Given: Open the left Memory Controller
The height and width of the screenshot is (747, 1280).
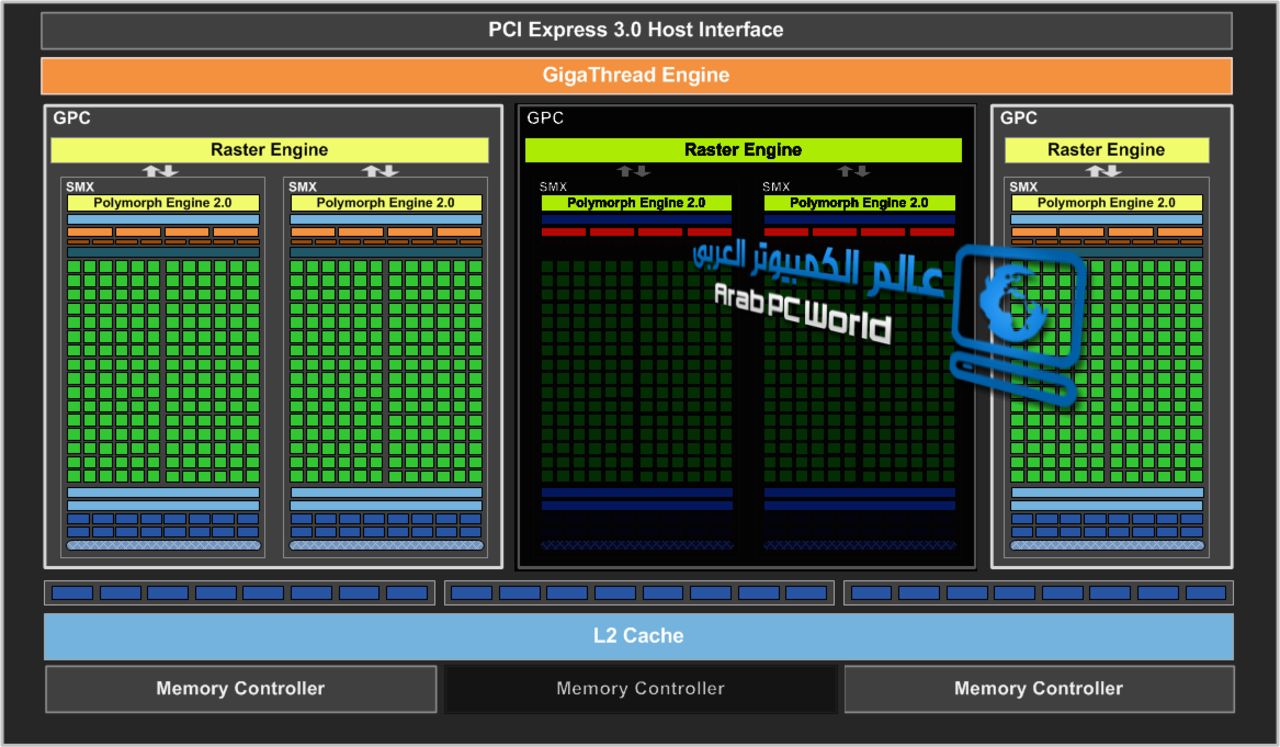Looking at the screenshot, I should (240, 689).
